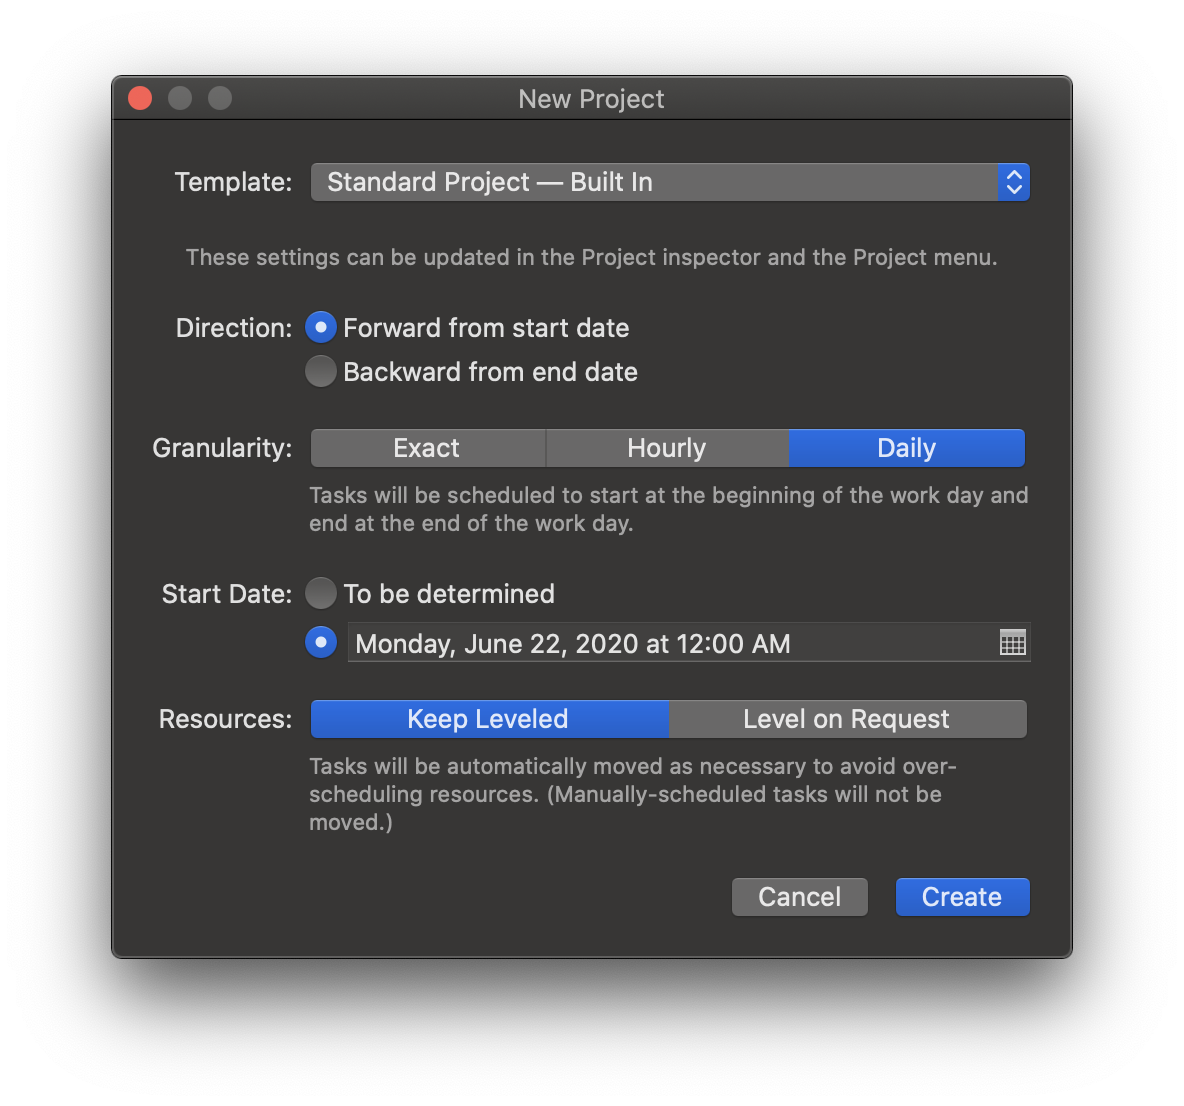Click the Backward from end date label
This screenshot has width=1184, height=1106.
(x=490, y=372)
